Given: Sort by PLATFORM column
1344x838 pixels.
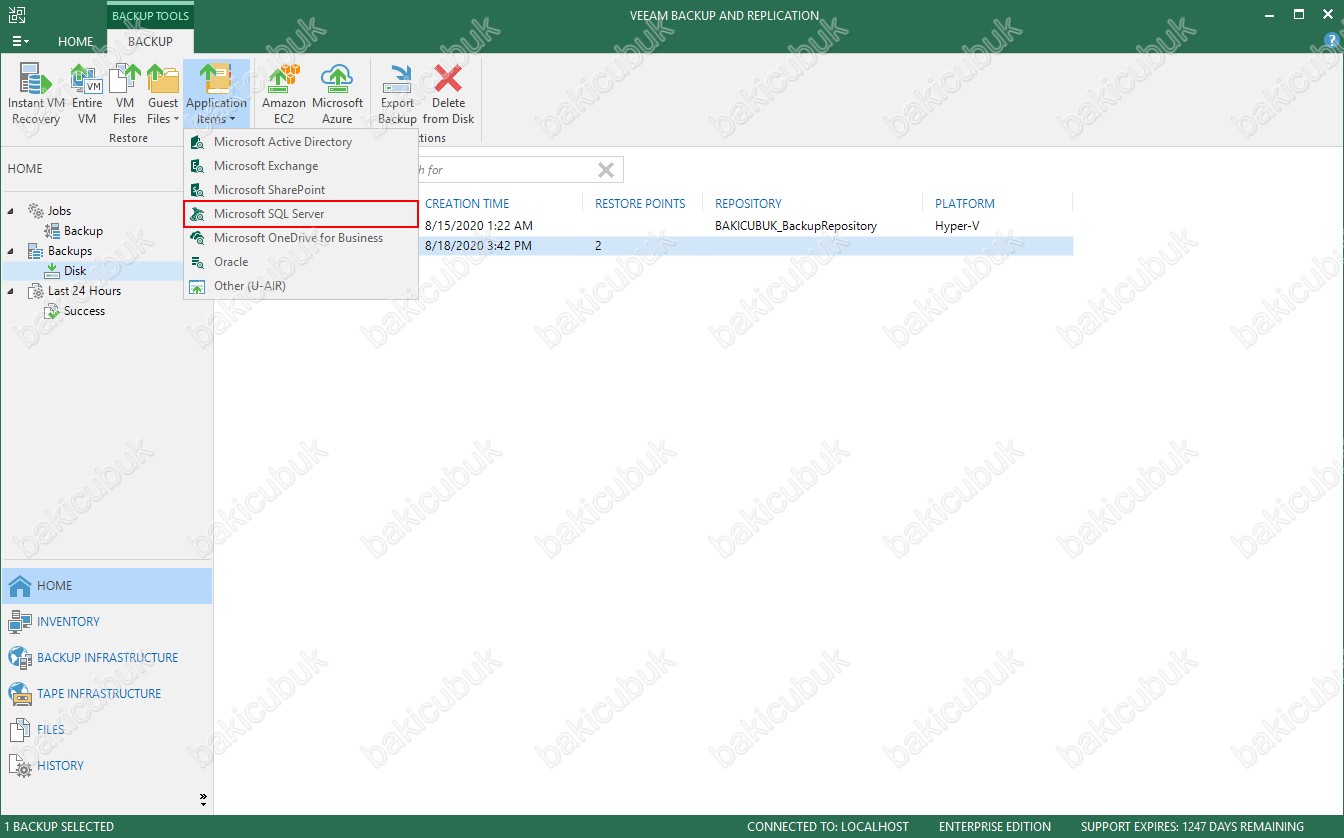Looking at the screenshot, I should click(965, 203).
